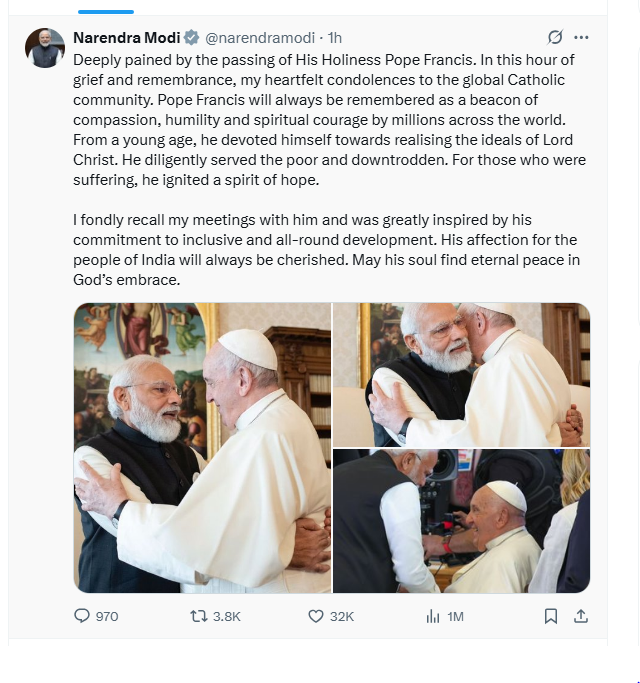Bookmark this tweet
Viewport: 640px width, 683px height.
coord(550,616)
